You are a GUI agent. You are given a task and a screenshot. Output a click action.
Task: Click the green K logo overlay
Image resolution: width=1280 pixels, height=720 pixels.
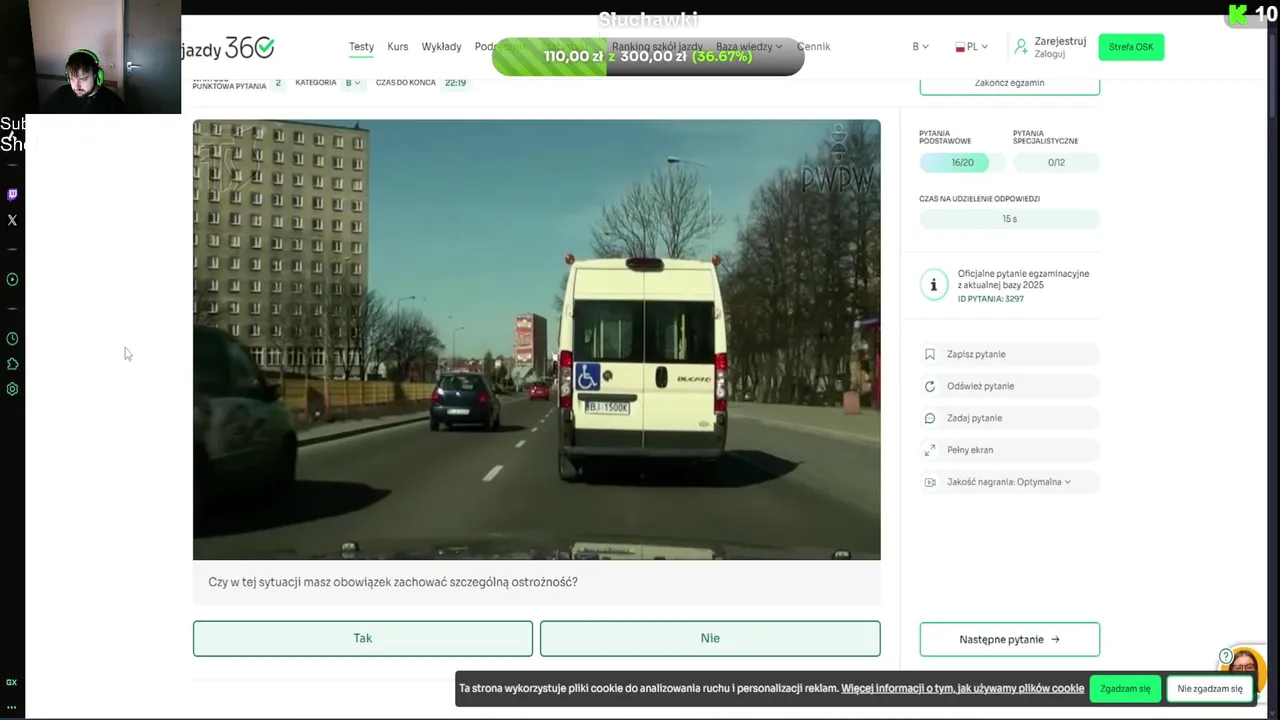1238,14
